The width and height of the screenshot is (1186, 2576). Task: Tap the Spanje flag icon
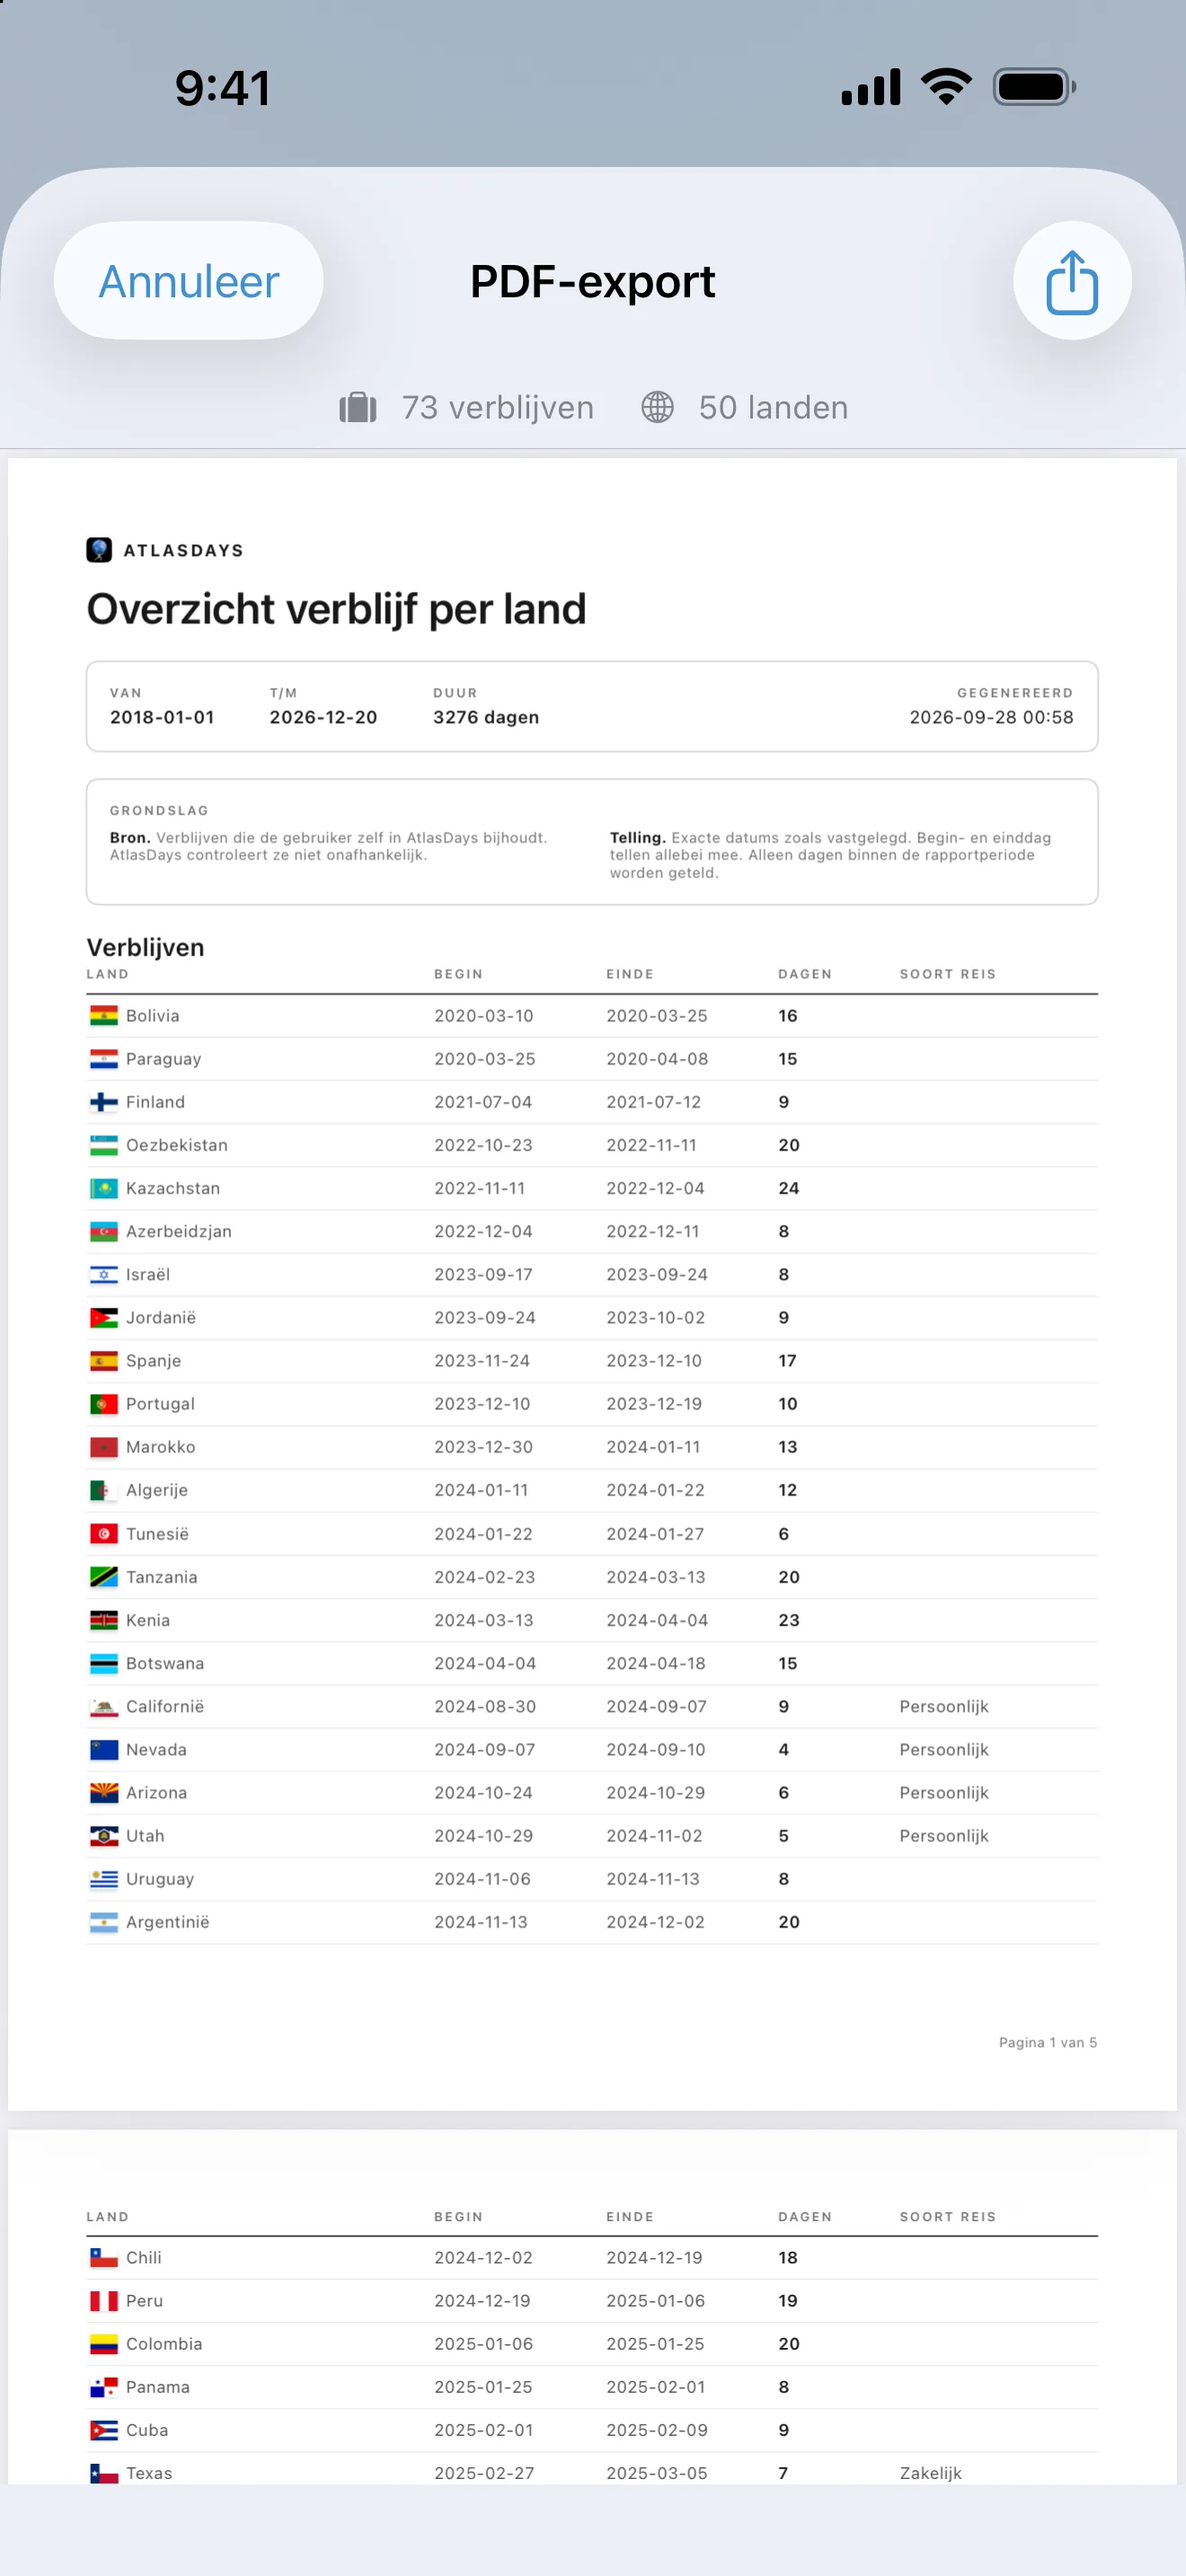[104, 1360]
